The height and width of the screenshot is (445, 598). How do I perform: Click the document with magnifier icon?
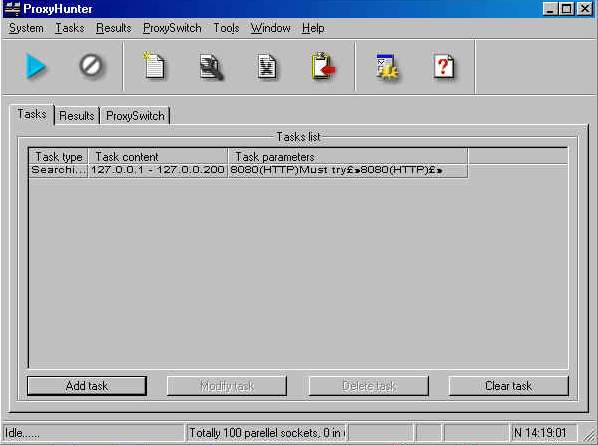click(211, 67)
